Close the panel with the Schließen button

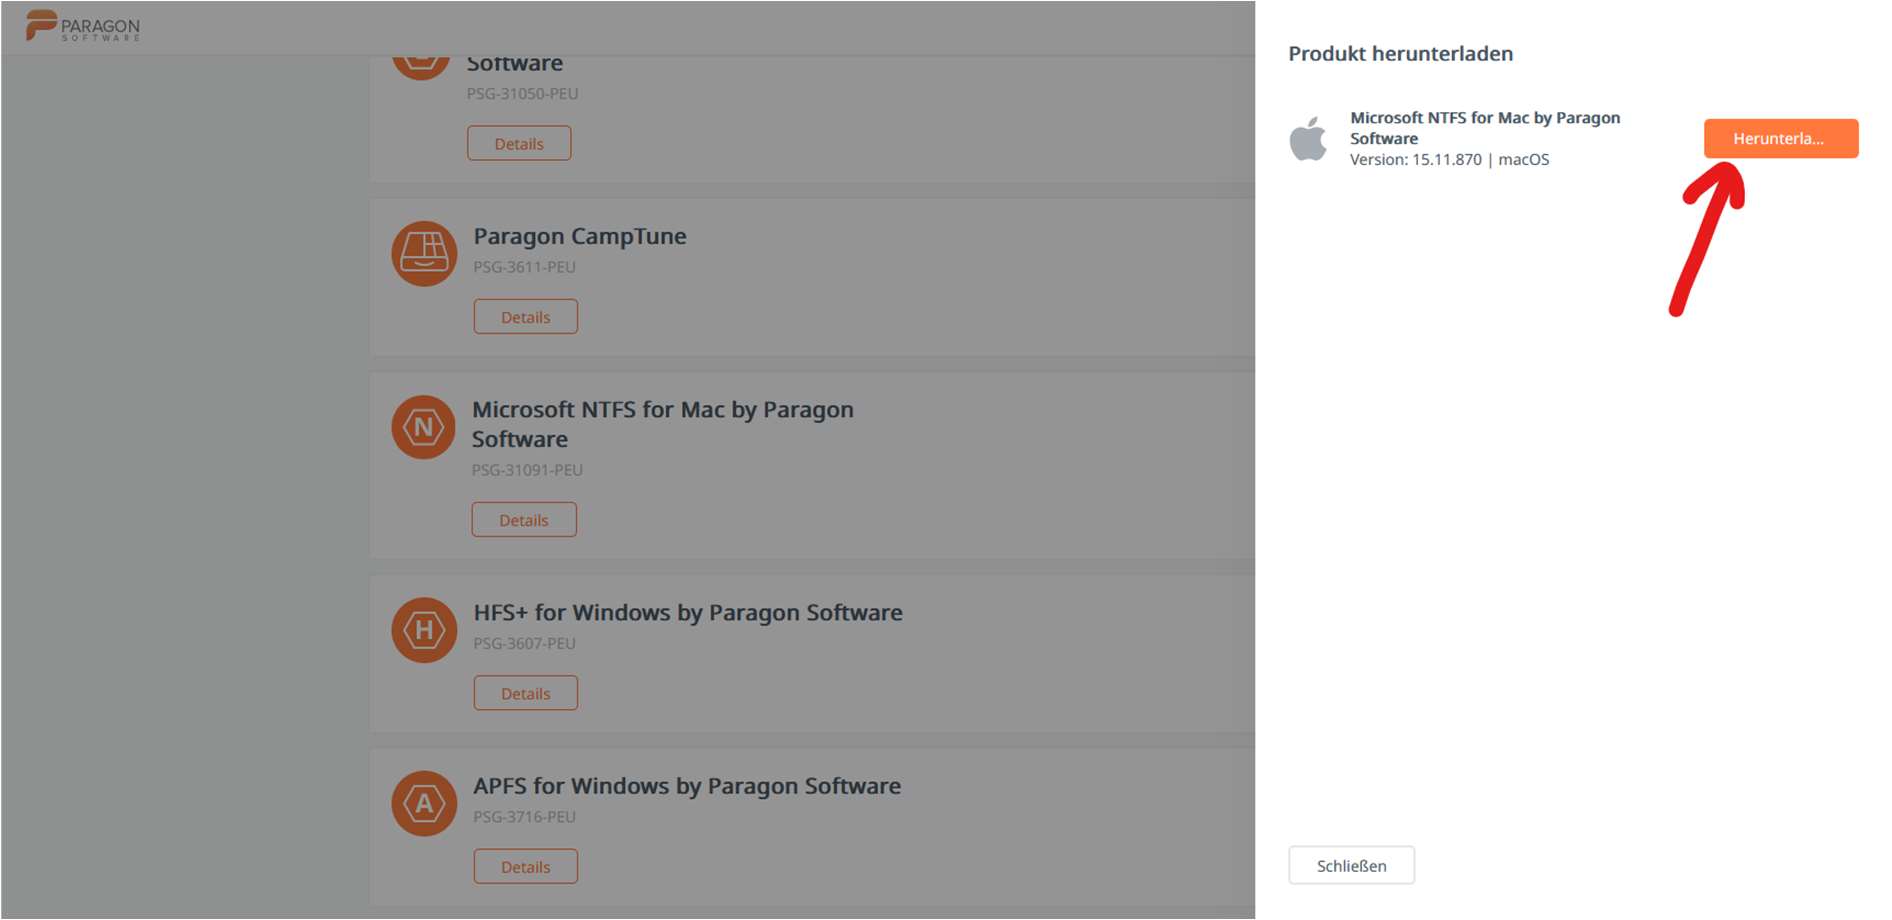coord(1351,866)
